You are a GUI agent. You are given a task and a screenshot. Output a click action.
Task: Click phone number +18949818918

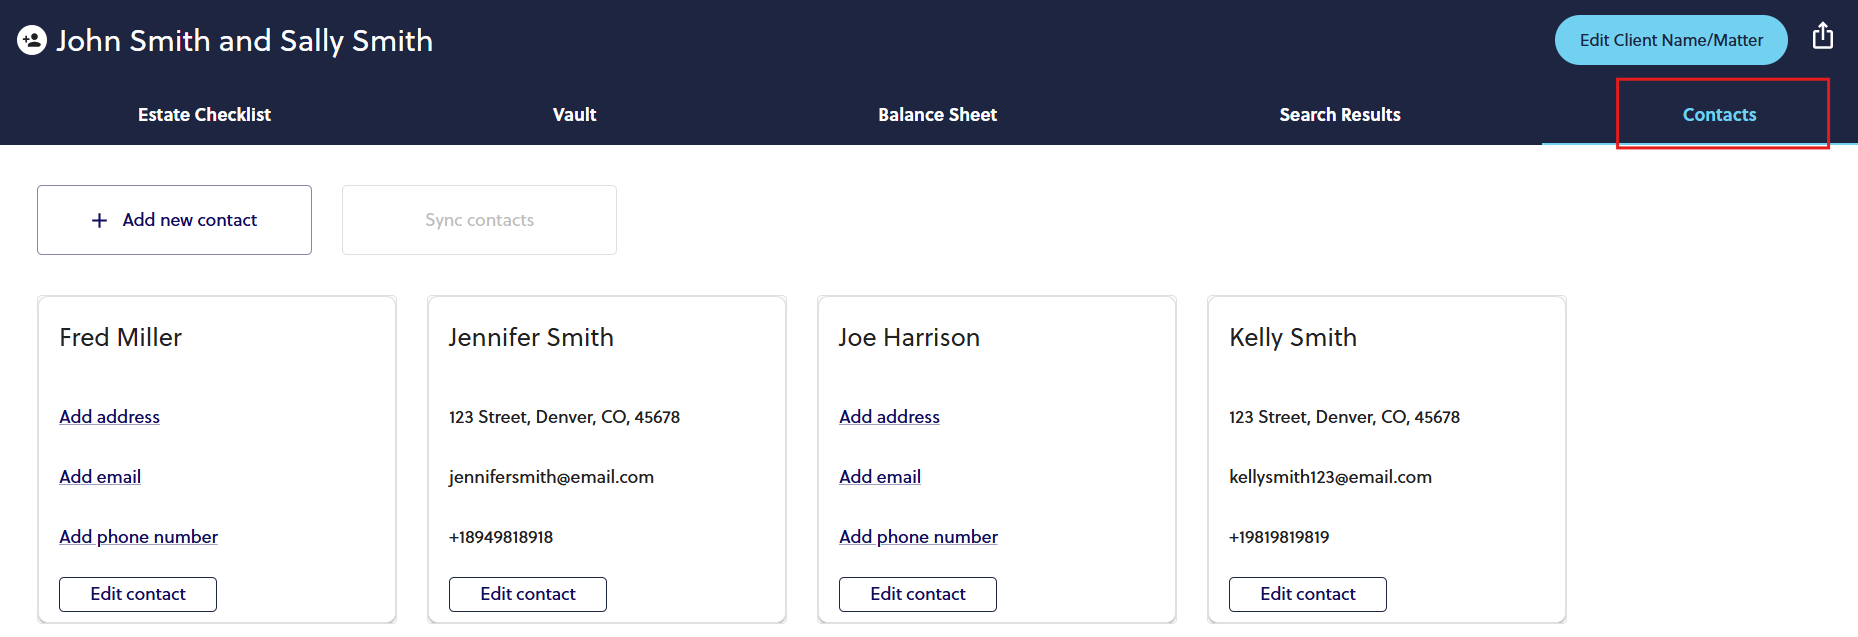[x=501, y=537]
